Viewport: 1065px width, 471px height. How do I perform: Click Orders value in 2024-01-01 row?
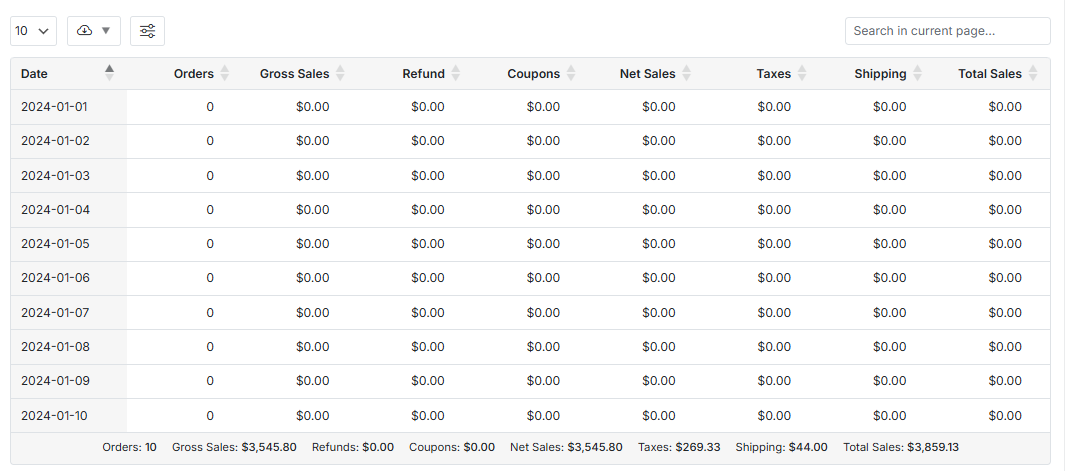[210, 107]
